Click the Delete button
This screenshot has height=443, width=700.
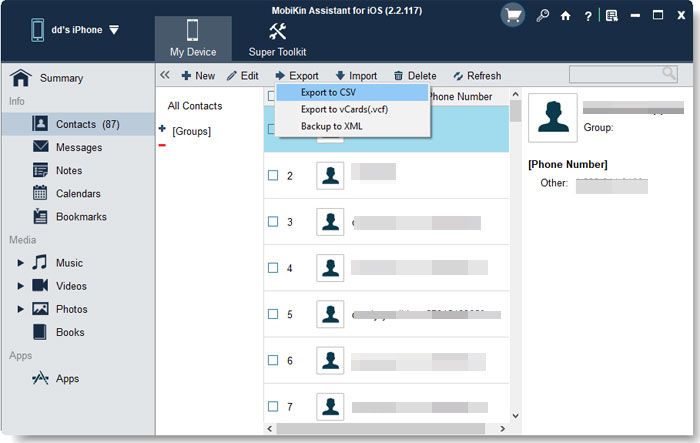(x=415, y=76)
